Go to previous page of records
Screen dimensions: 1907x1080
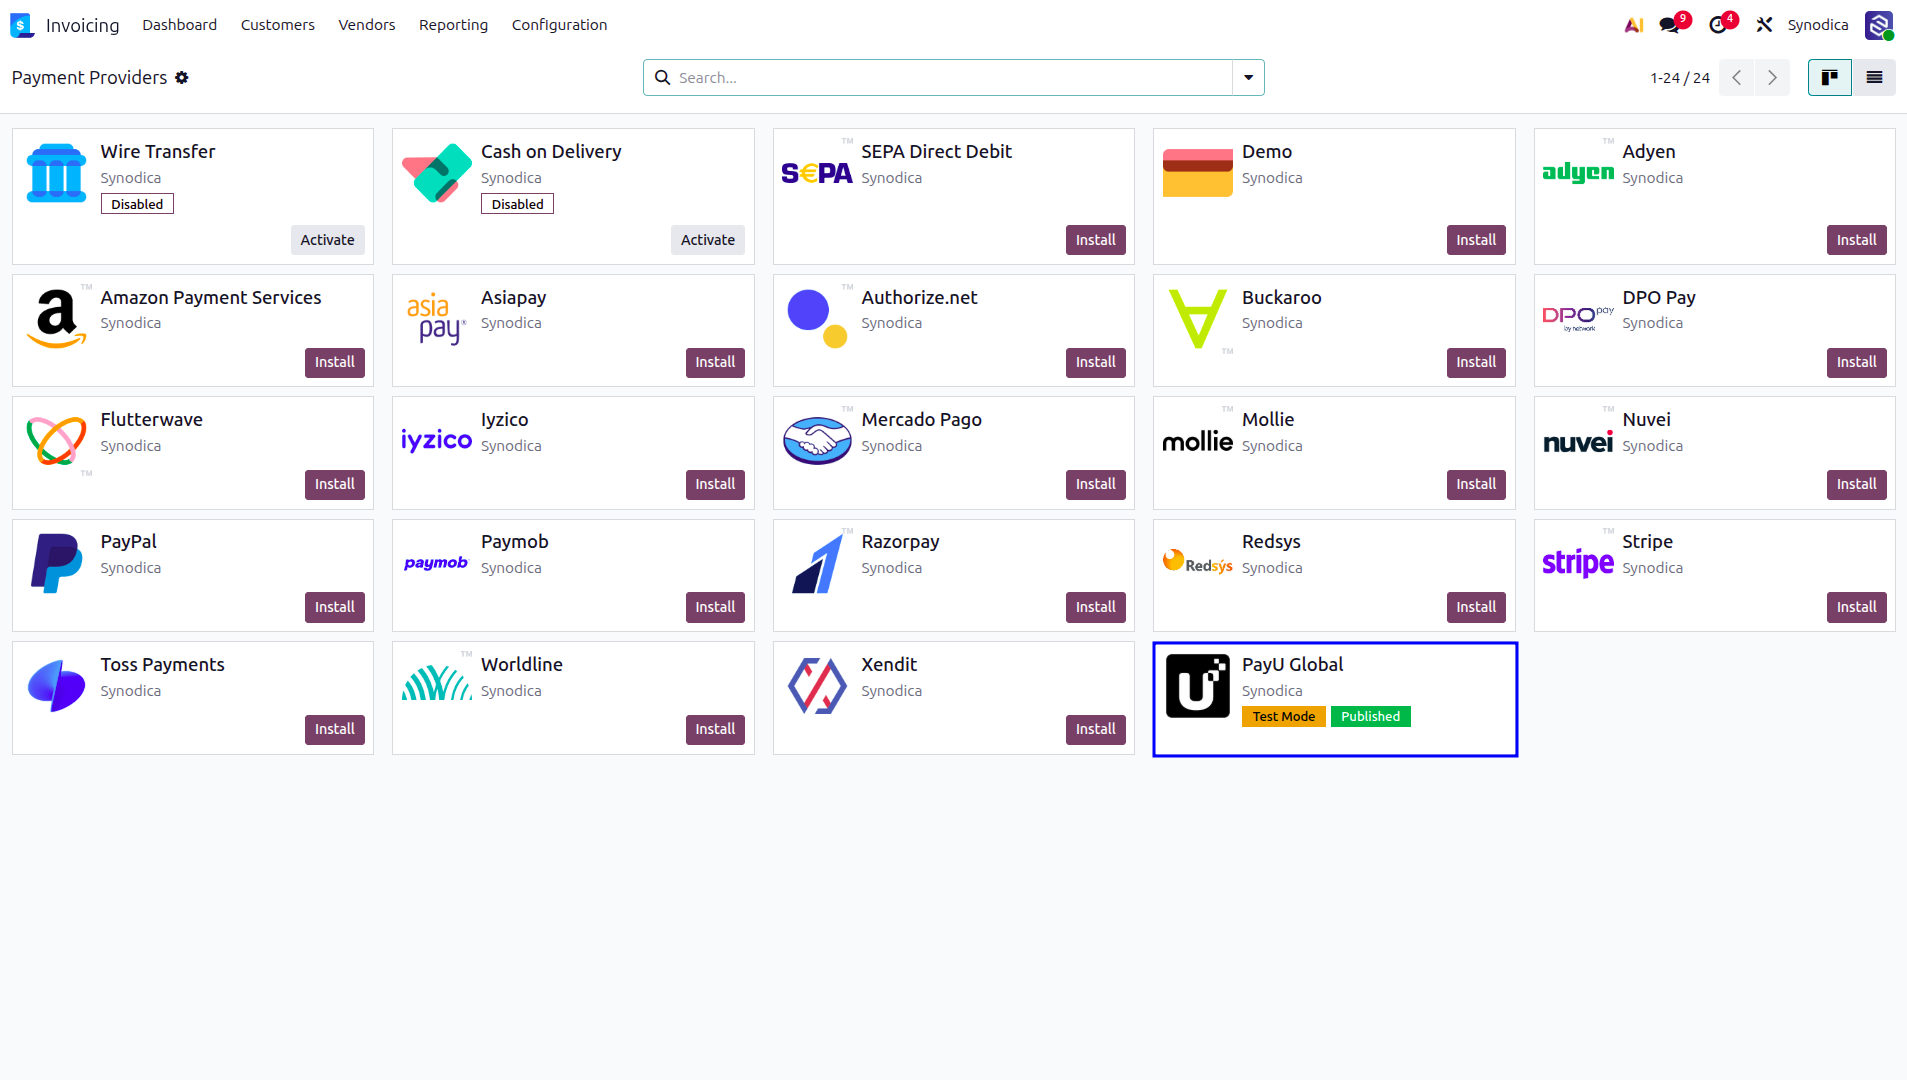click(1737, 78)
